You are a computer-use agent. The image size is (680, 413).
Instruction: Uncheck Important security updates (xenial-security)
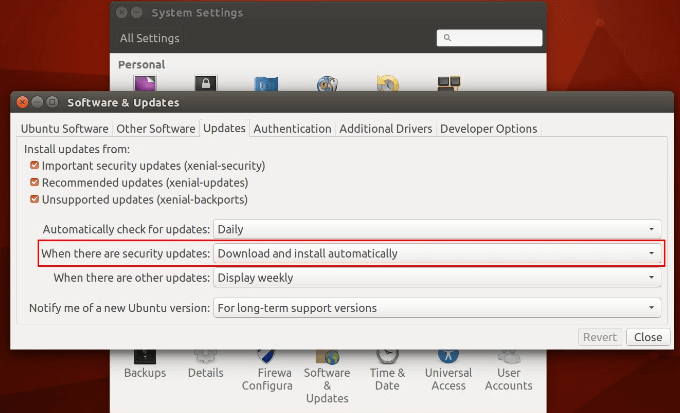pyautogui.click(x=35, y=165)
